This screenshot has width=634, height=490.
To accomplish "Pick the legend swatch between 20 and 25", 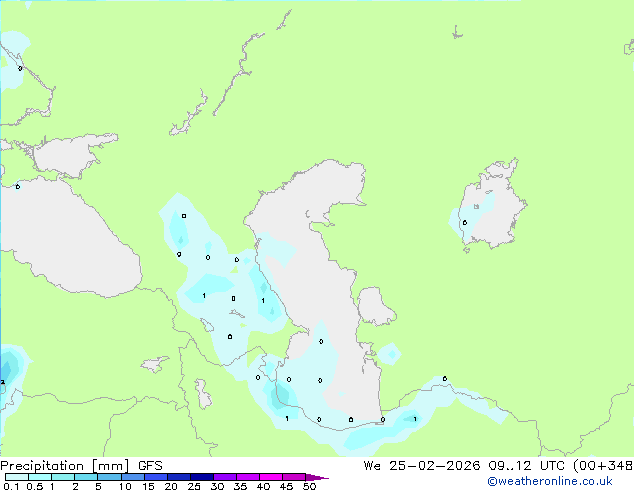I will pos(179,477).
